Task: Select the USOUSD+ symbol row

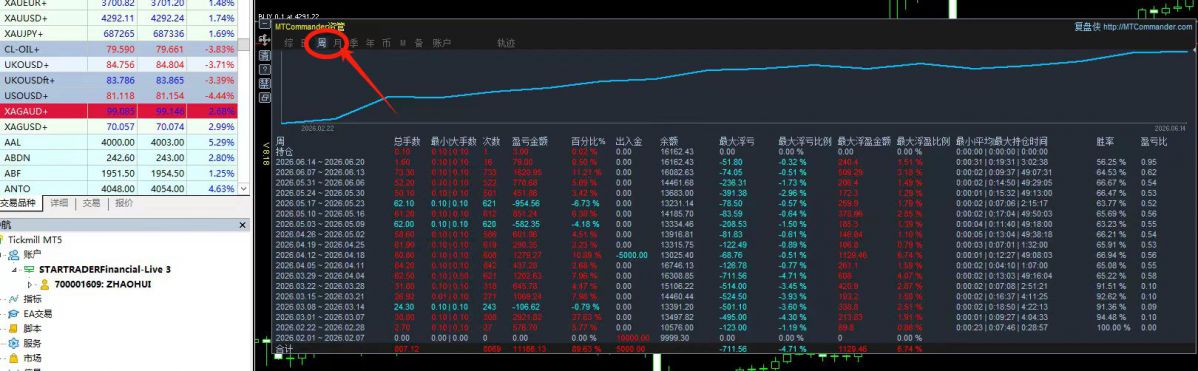Action: click(x=118, y=95)
